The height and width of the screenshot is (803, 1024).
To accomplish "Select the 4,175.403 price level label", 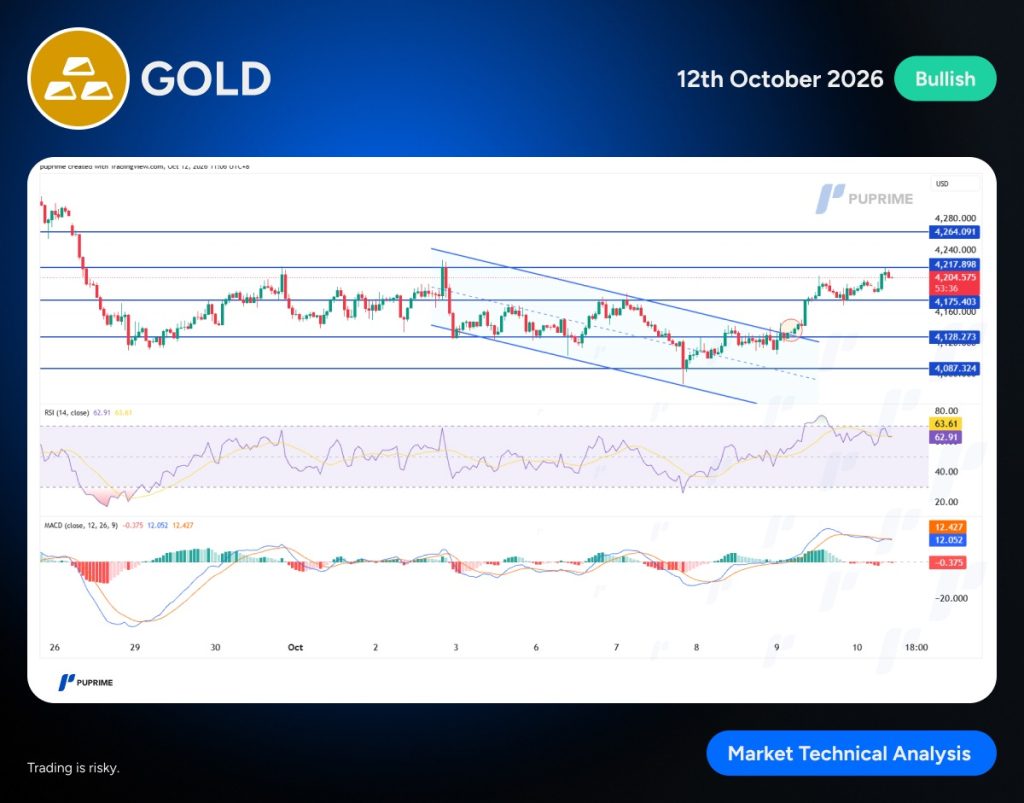I will point(954,302).
